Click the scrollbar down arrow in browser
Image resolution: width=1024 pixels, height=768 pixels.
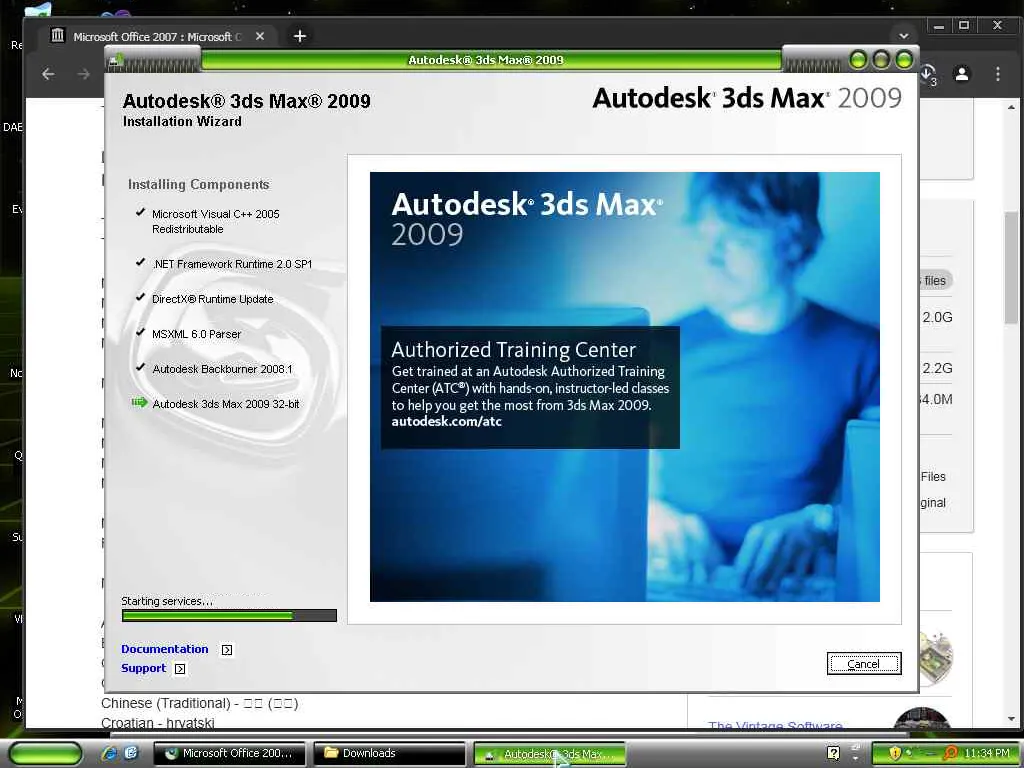click(x=1011, y=719)
